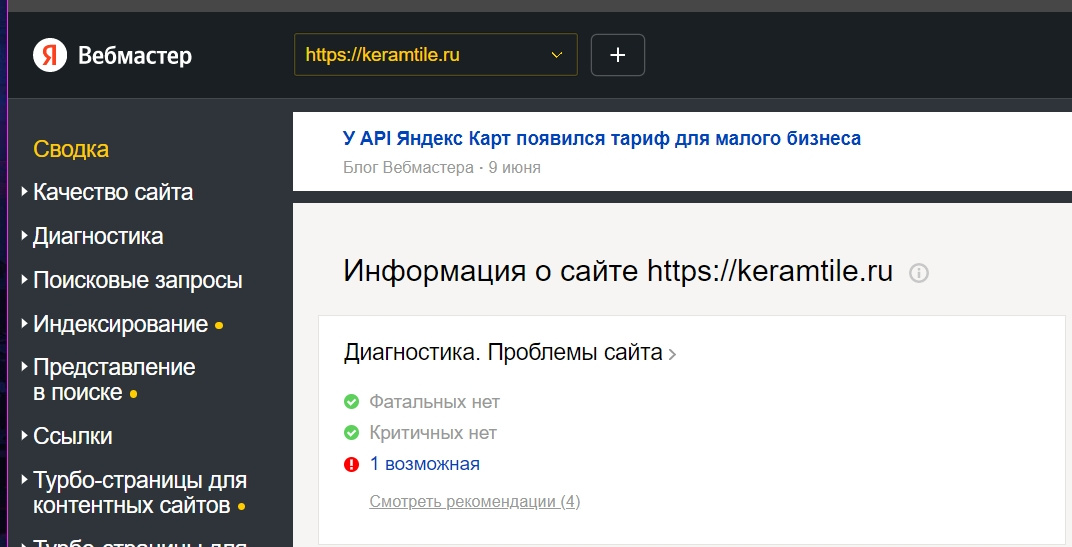
Task: Open the Ссылки sidebar item
Action: point(72,436)
